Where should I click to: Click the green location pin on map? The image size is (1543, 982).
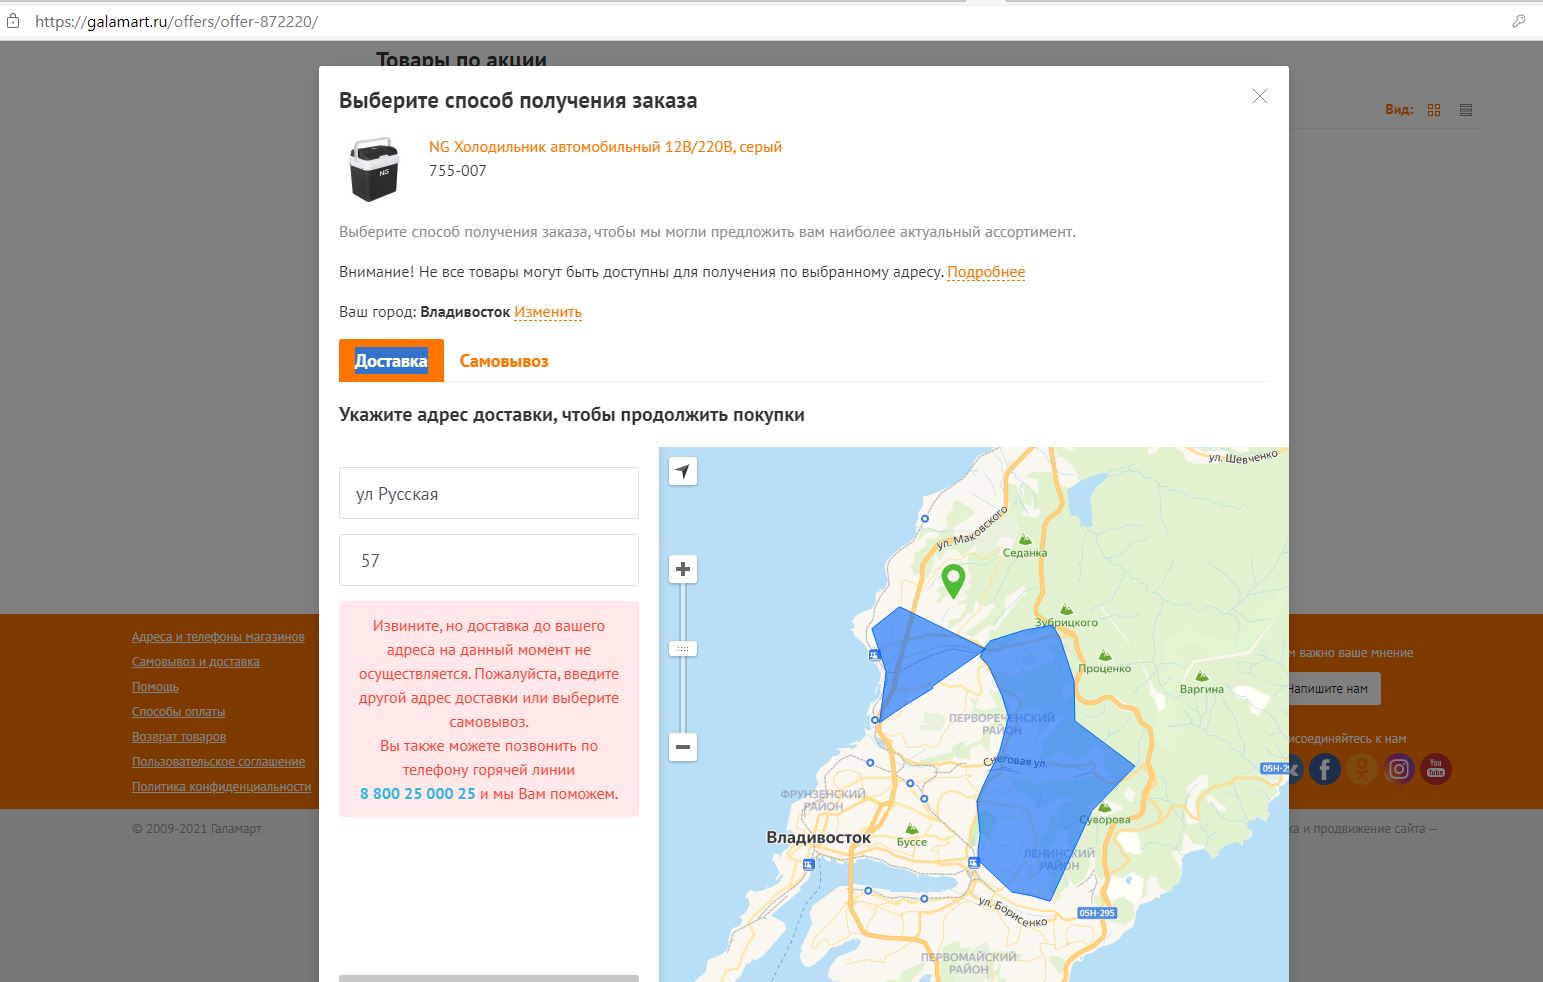pos(953,579)
